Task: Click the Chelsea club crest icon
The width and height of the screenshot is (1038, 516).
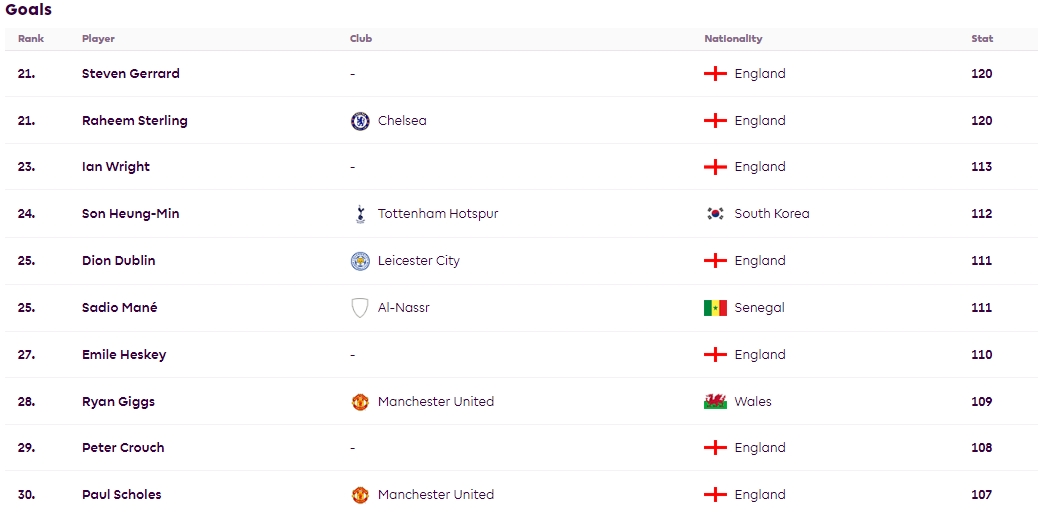Action: click(360, 121)
